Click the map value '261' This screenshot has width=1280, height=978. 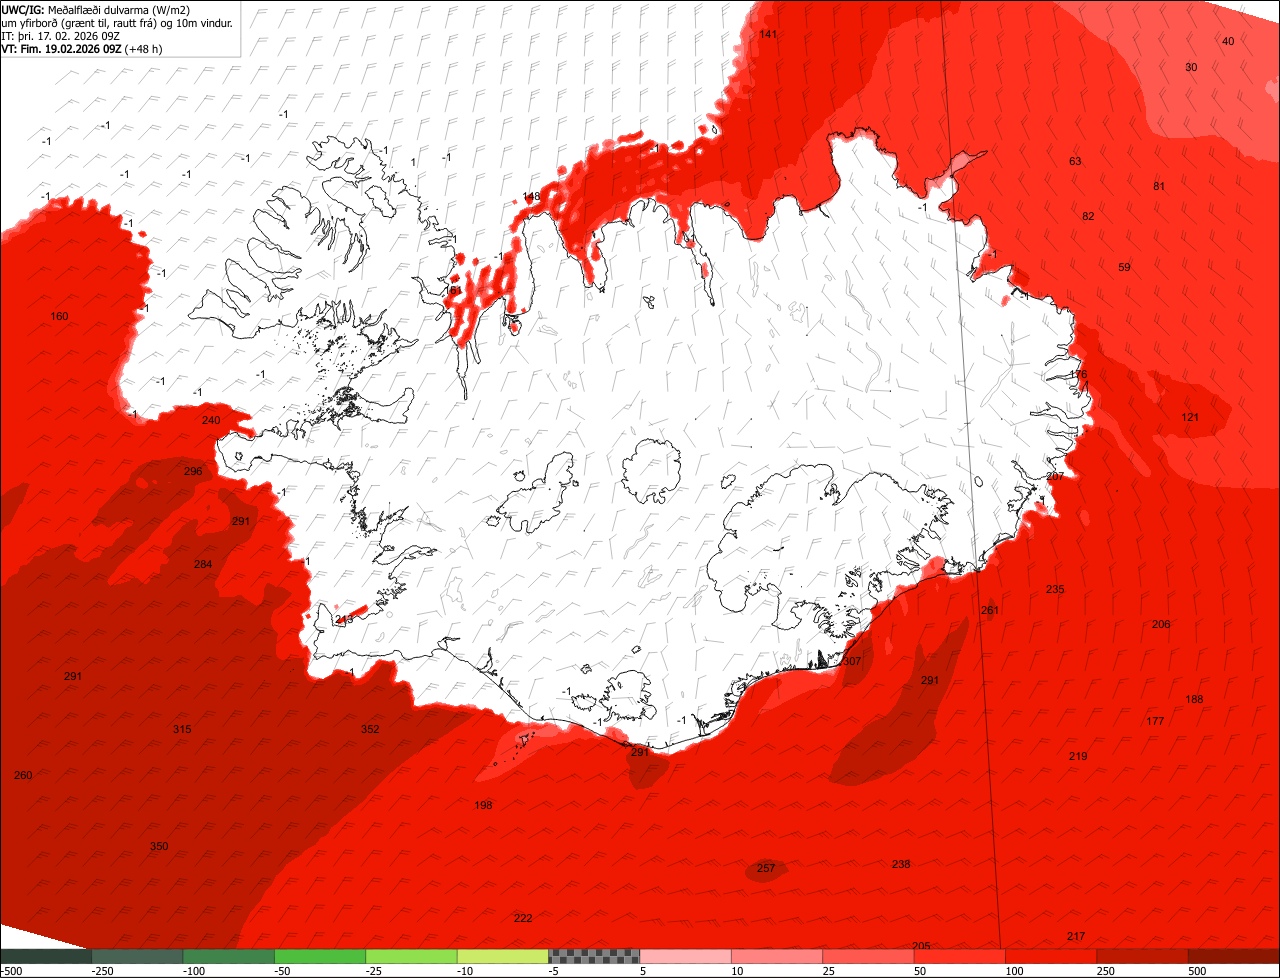tap(990, 610)
